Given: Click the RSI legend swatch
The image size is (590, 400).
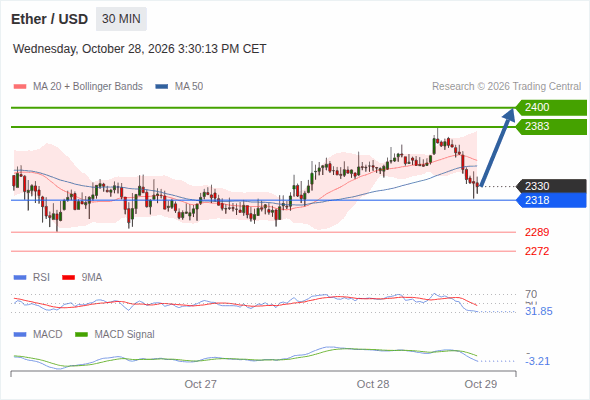Looking at the screenshot, I should [x=20, y=278].
